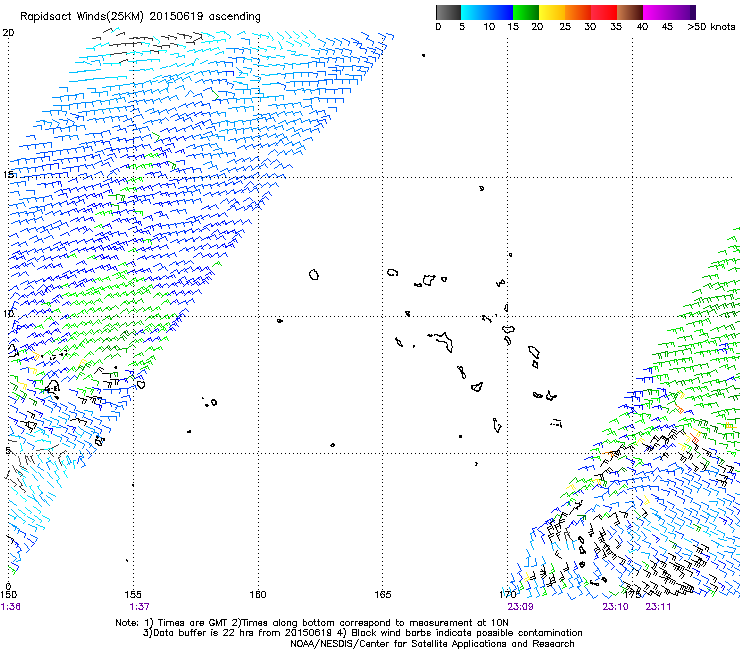Click the note 'Data buffer is 22 hrs'
740x650 pixels.
point(204,633)
